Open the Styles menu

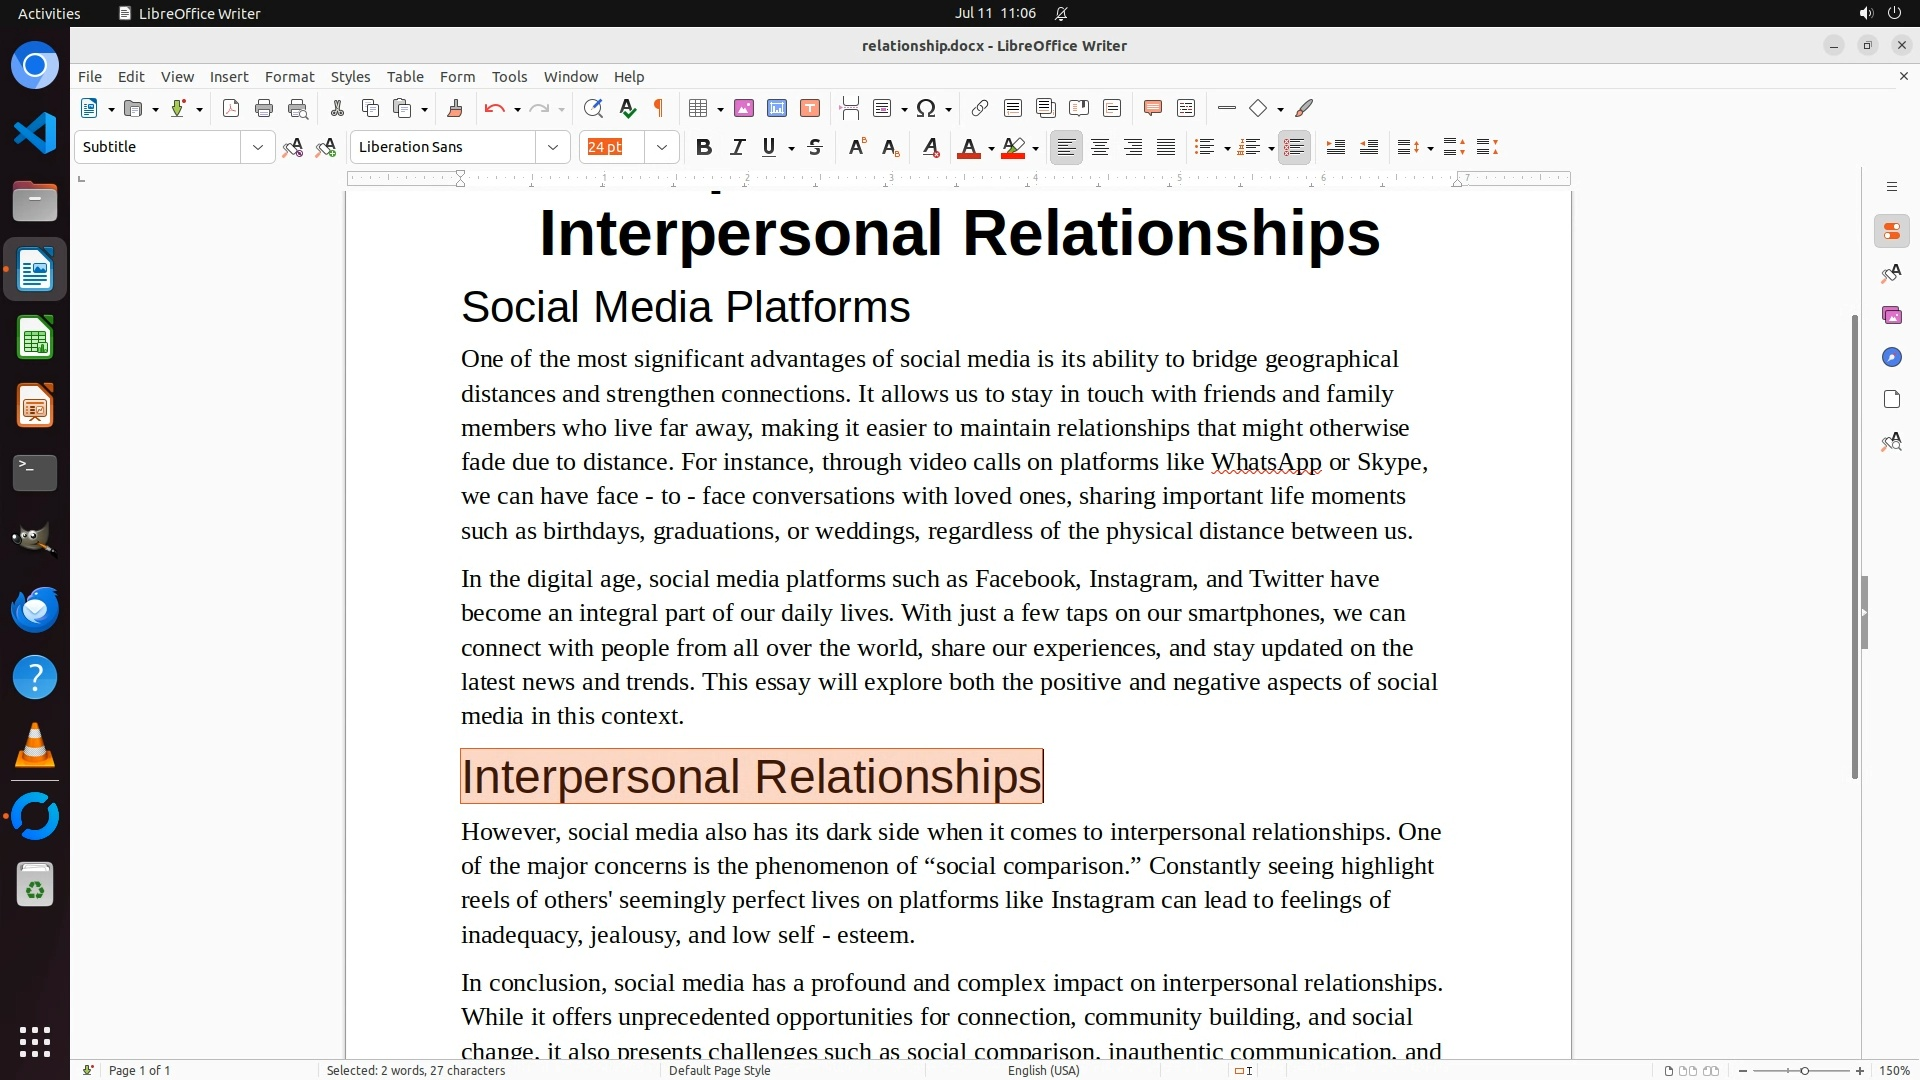pos(350,77)
